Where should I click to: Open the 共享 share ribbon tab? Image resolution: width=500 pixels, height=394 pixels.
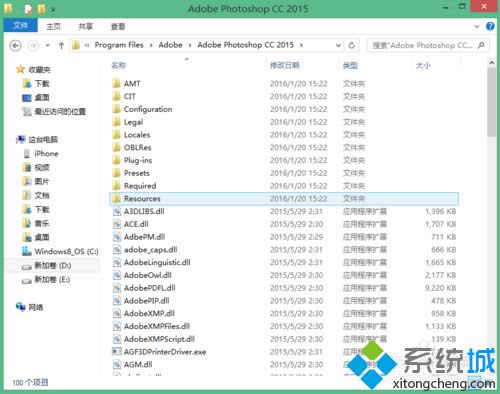tap(85, 26)
